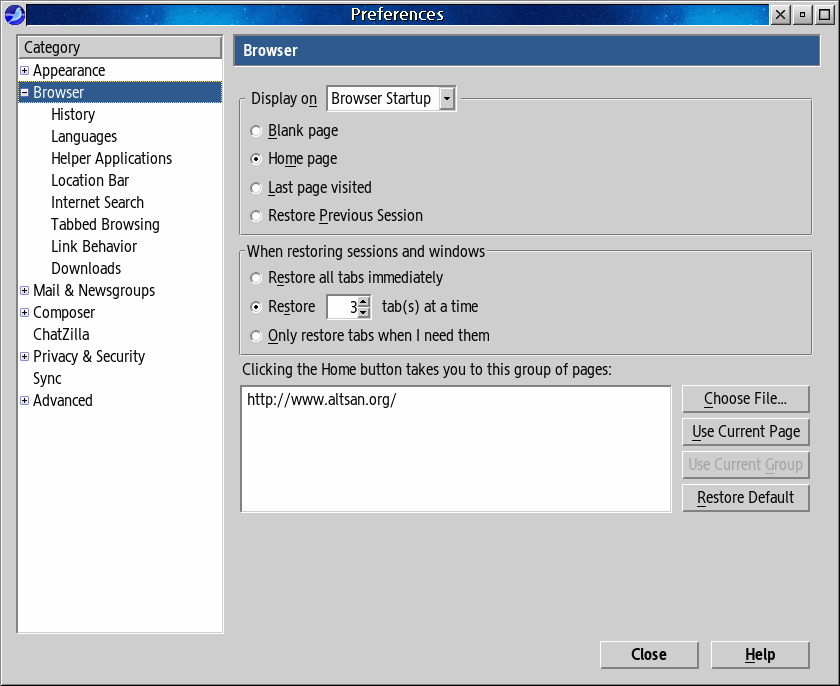Viewport: 840px width, 686px height.
Task: Click the SeaMonkey icon in the title bar
Action: pos(14,14)
